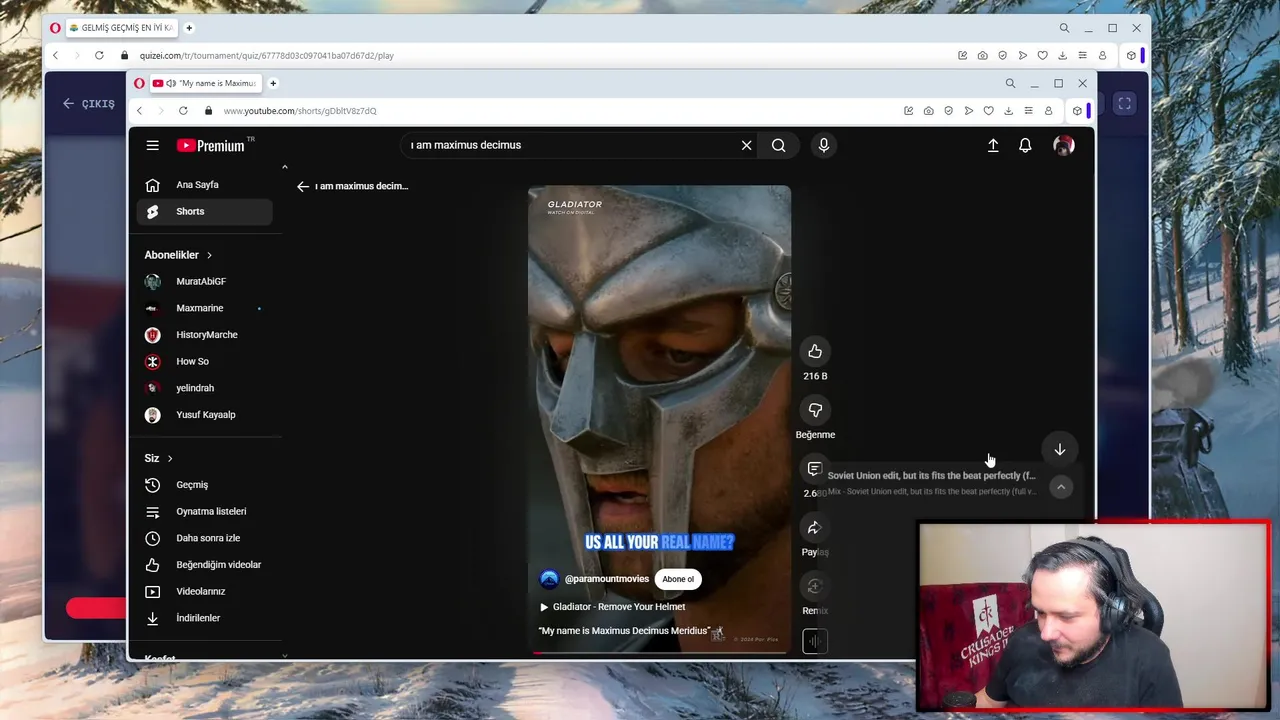Image resolution: width=1280 pixels, height=720 pixels.
Task: Open the upload/create button in YouTube header
Action: 993,145
